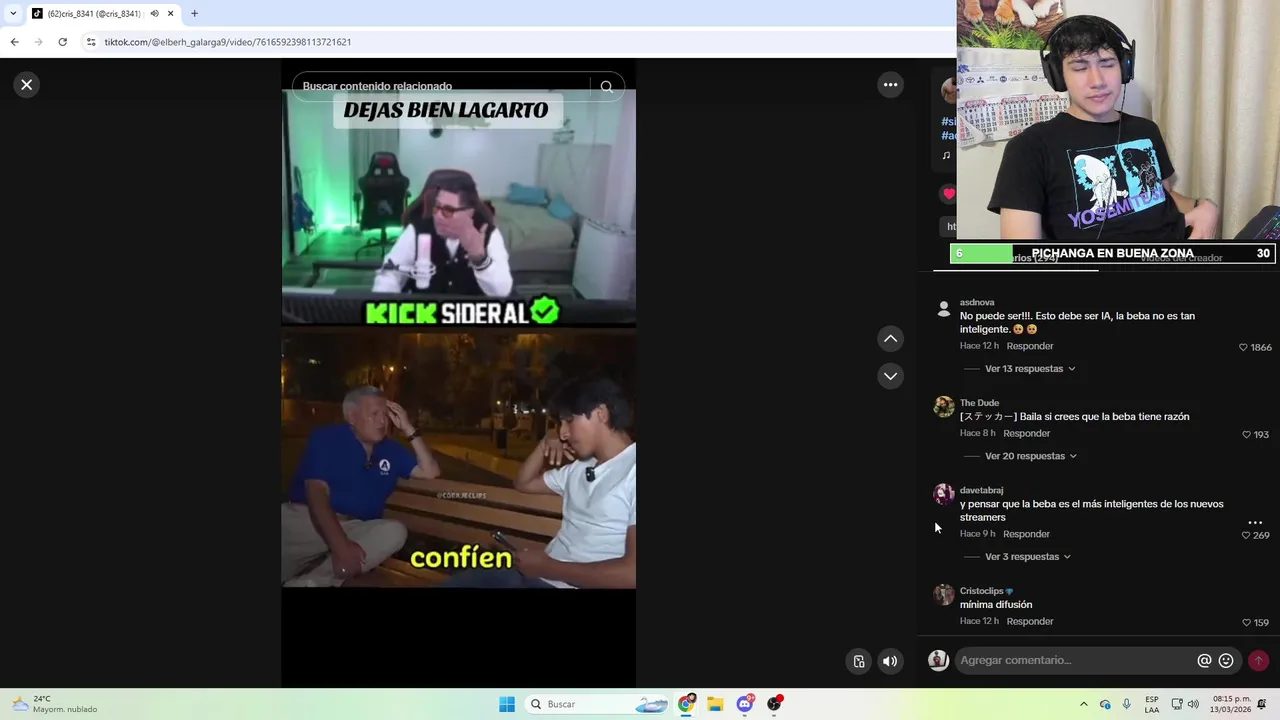1280x720 pixels.
Task: Open options on davetabraj's comment
Action: tap(1255, 523)
